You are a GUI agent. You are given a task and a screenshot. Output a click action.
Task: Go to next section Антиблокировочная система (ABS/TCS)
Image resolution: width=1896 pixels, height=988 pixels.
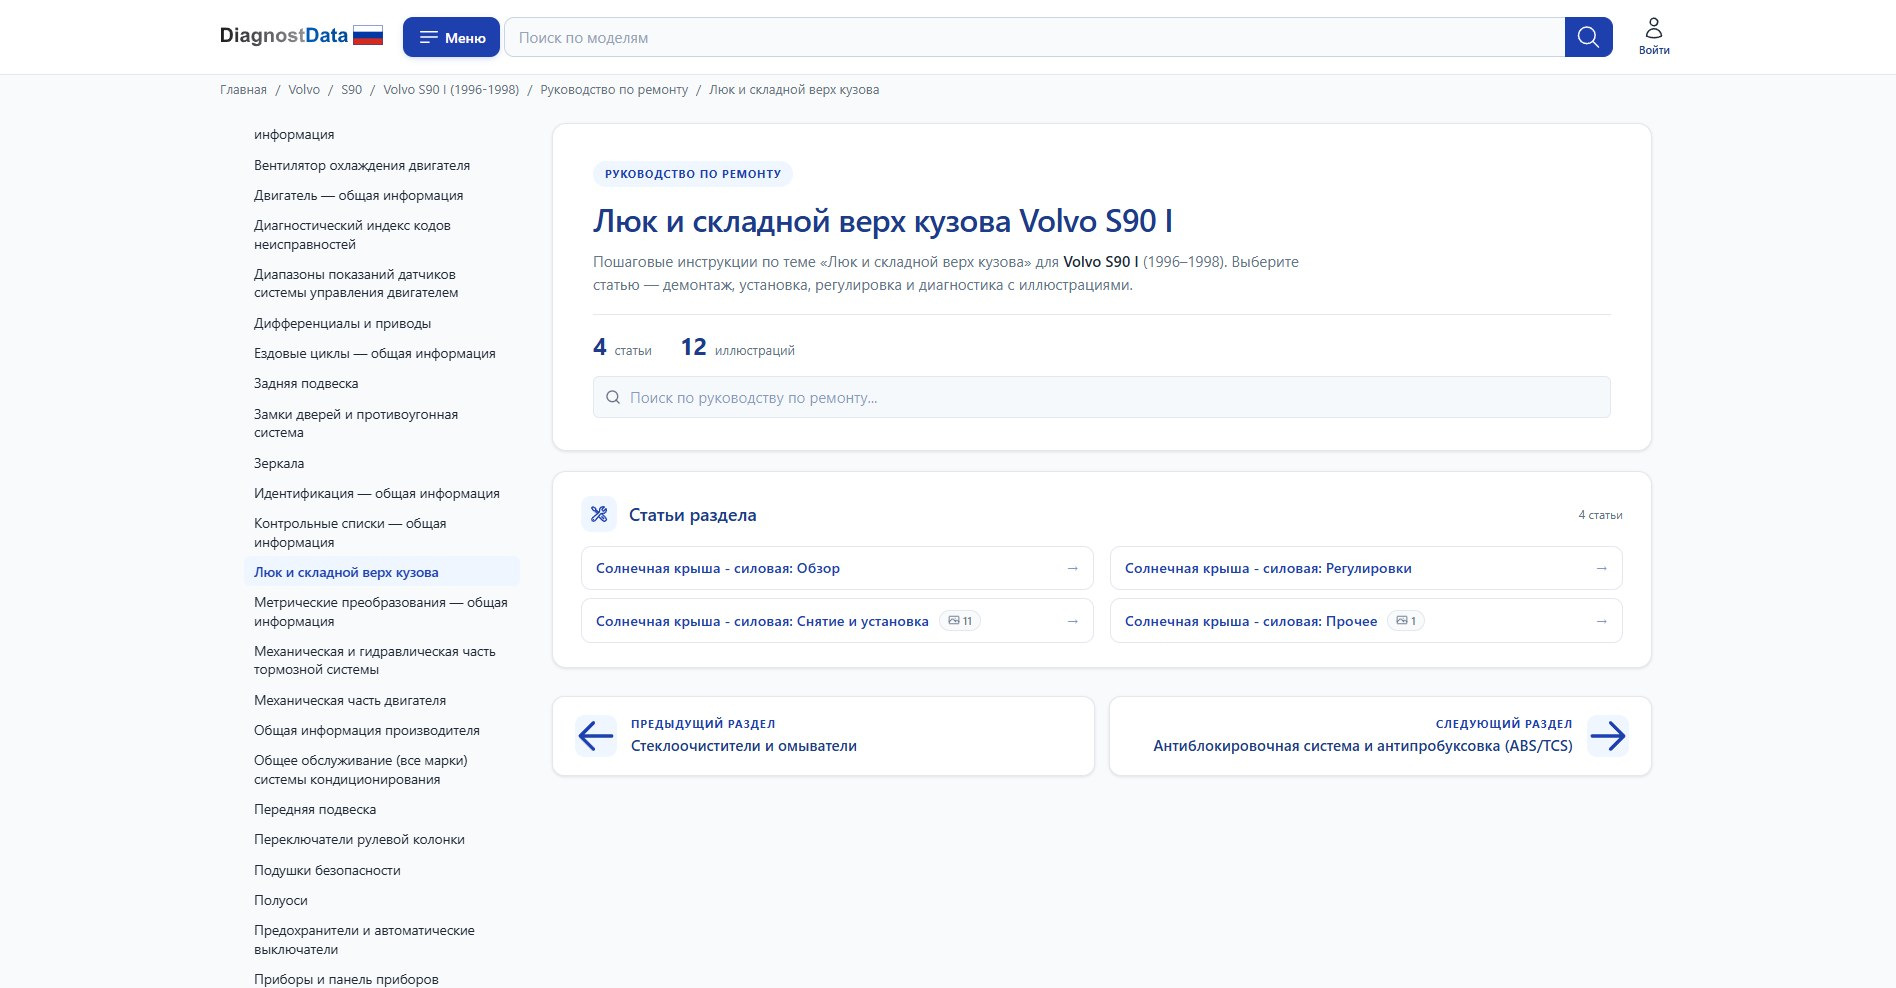1380,736
